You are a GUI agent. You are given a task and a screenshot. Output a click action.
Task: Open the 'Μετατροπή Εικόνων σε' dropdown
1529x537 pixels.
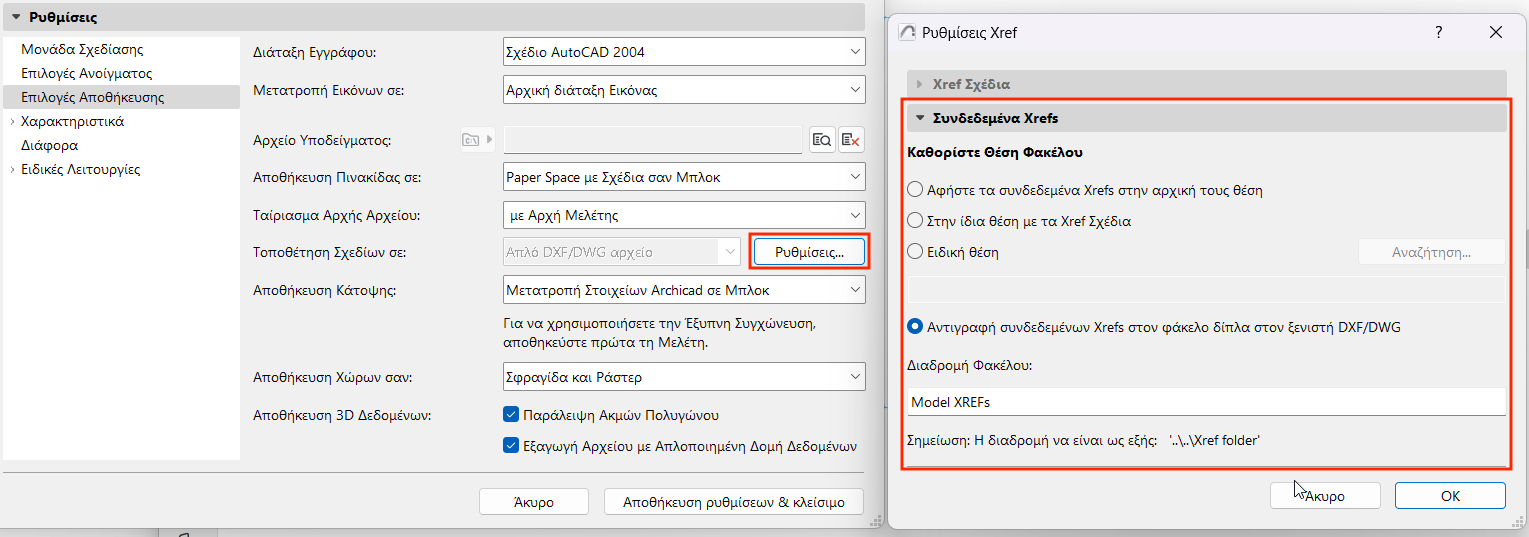(x=683, y=90)
